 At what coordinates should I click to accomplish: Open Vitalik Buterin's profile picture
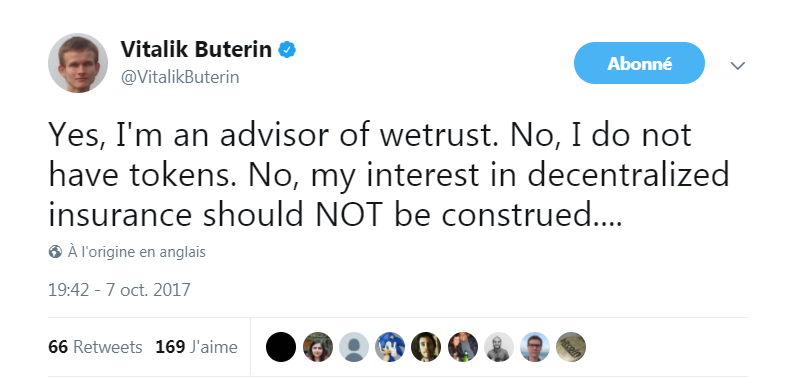click(78, 63)
